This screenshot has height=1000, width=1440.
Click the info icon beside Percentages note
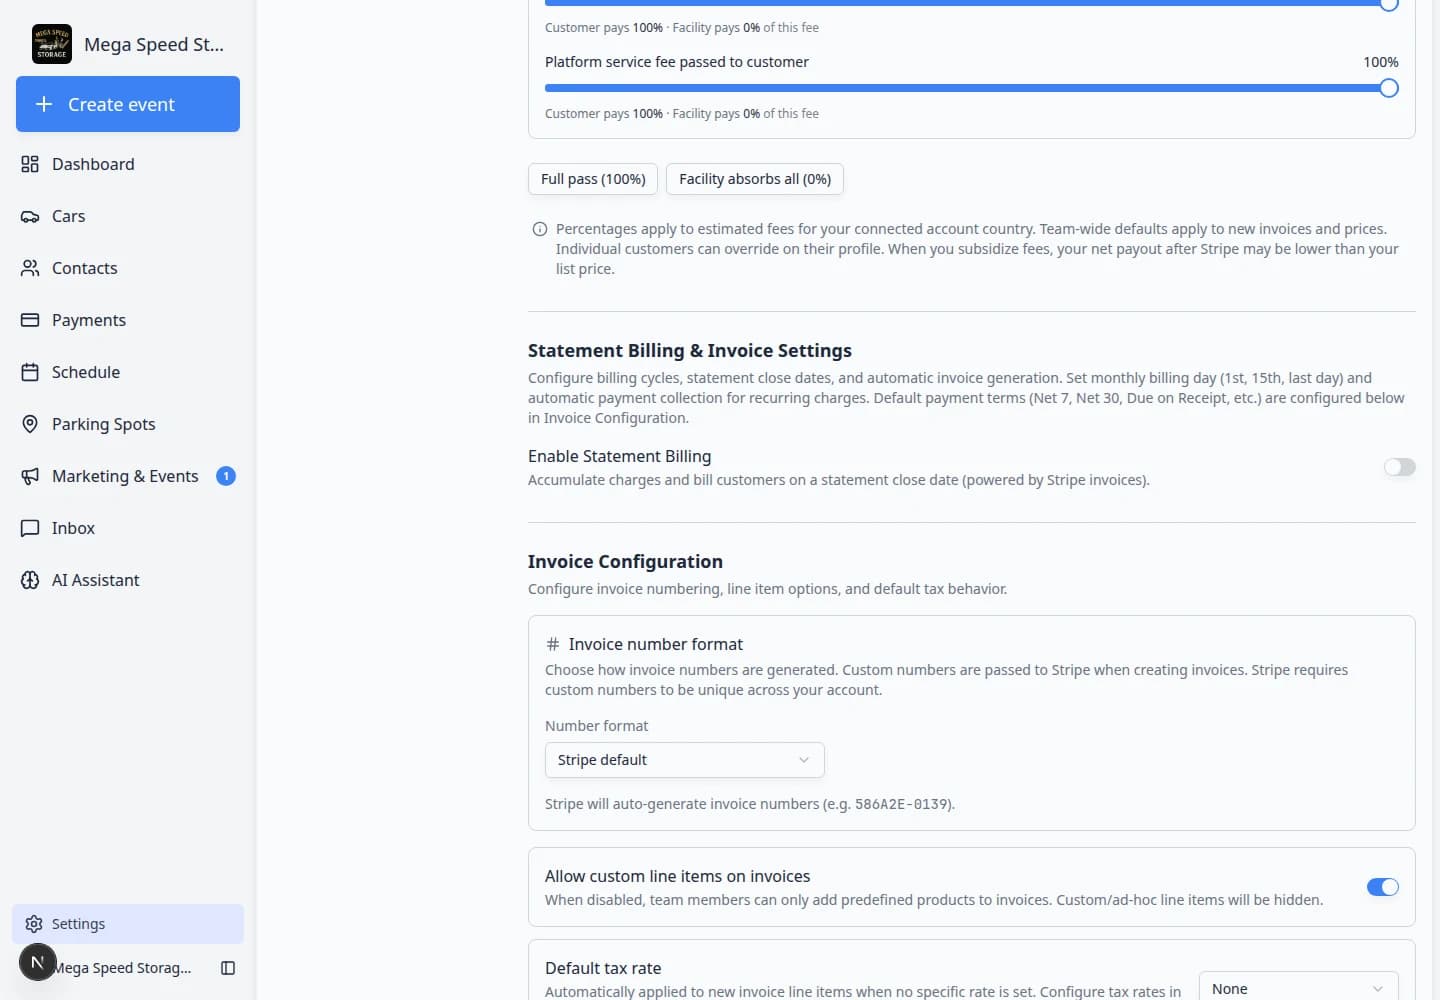pos(540,229)
